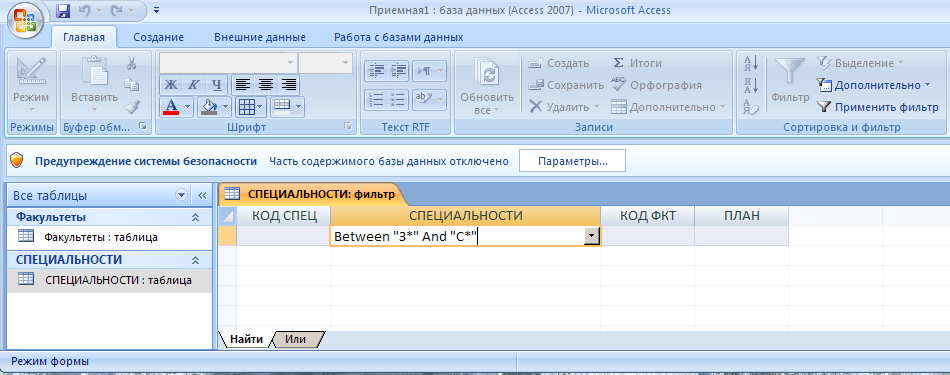This screenshot has width=950, height=375.
Task: Align text left
Action: coord(242,85)
